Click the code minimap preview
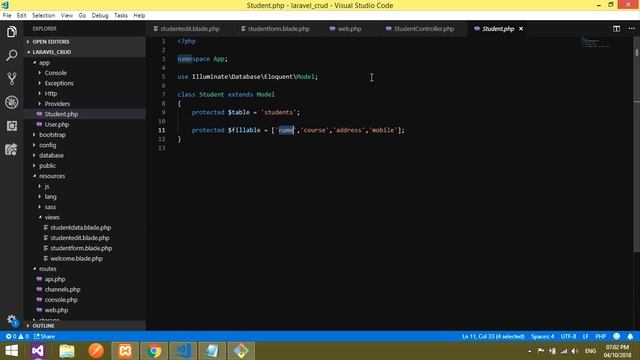 pyautogui.click(x=596, y=42)
